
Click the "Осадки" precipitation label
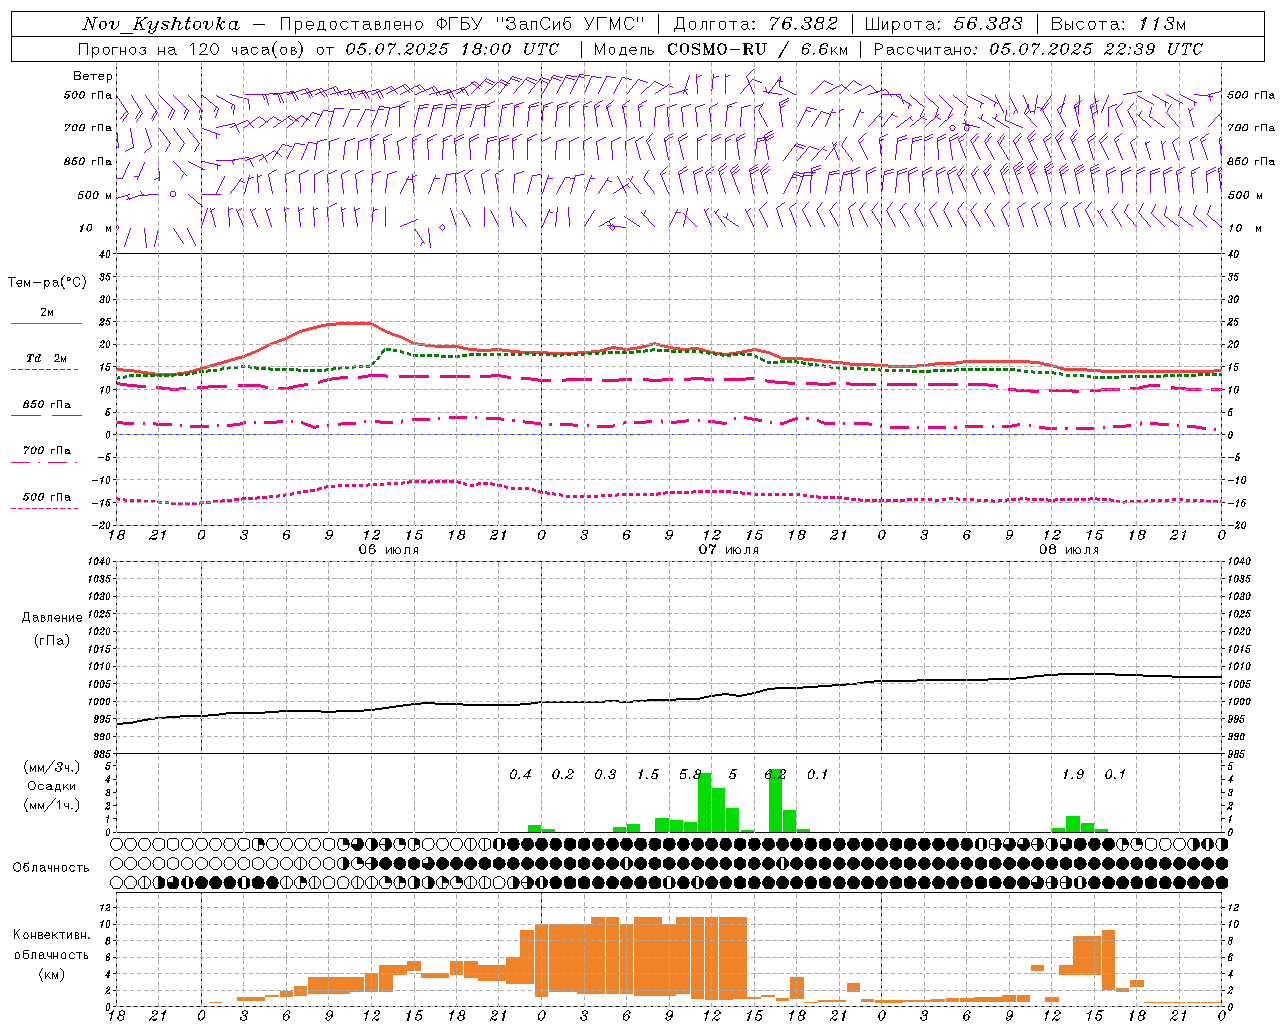click(52, 786)
